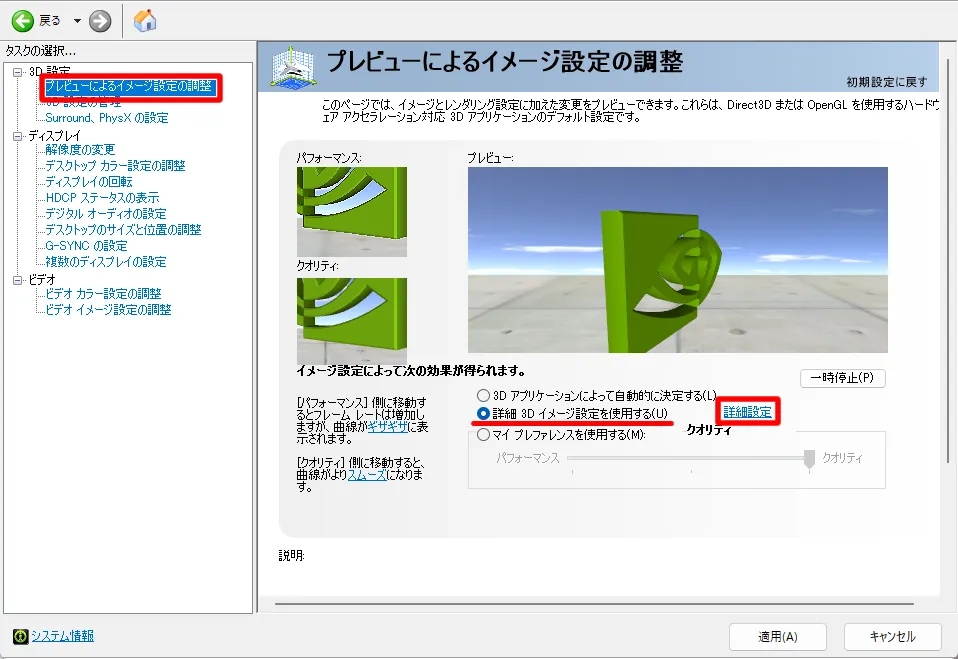Click the Home icon in toolbar
The width and height of the screenshot is (958, 659).
[145, 20]
